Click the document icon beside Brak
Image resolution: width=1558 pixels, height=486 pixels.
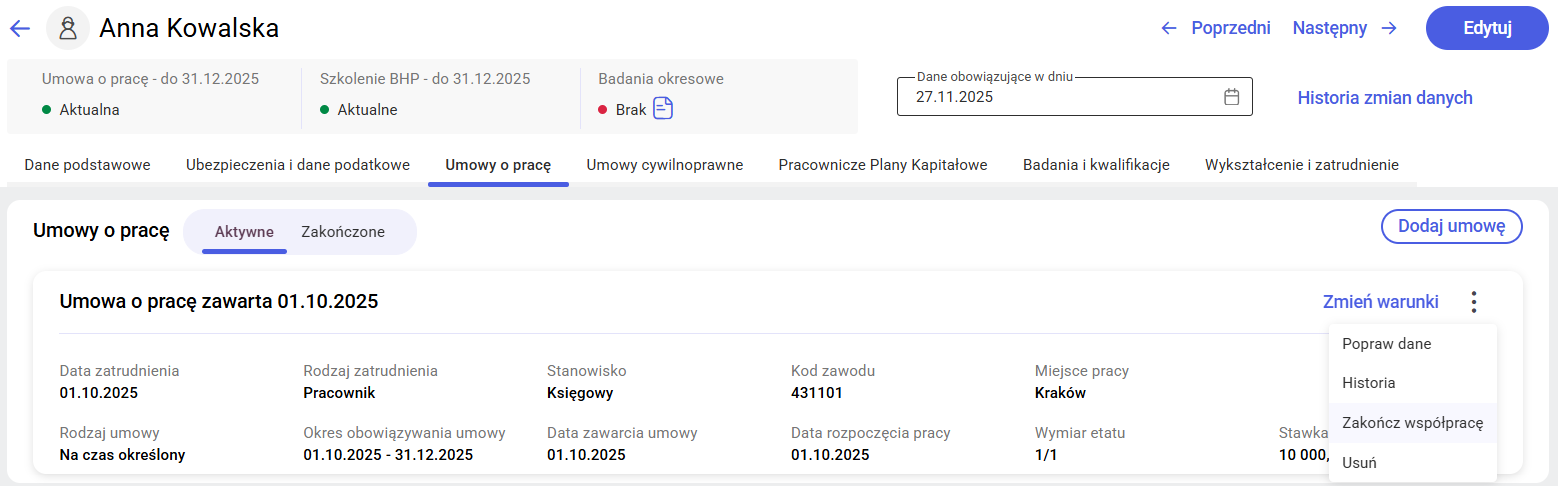click(663, 108)
